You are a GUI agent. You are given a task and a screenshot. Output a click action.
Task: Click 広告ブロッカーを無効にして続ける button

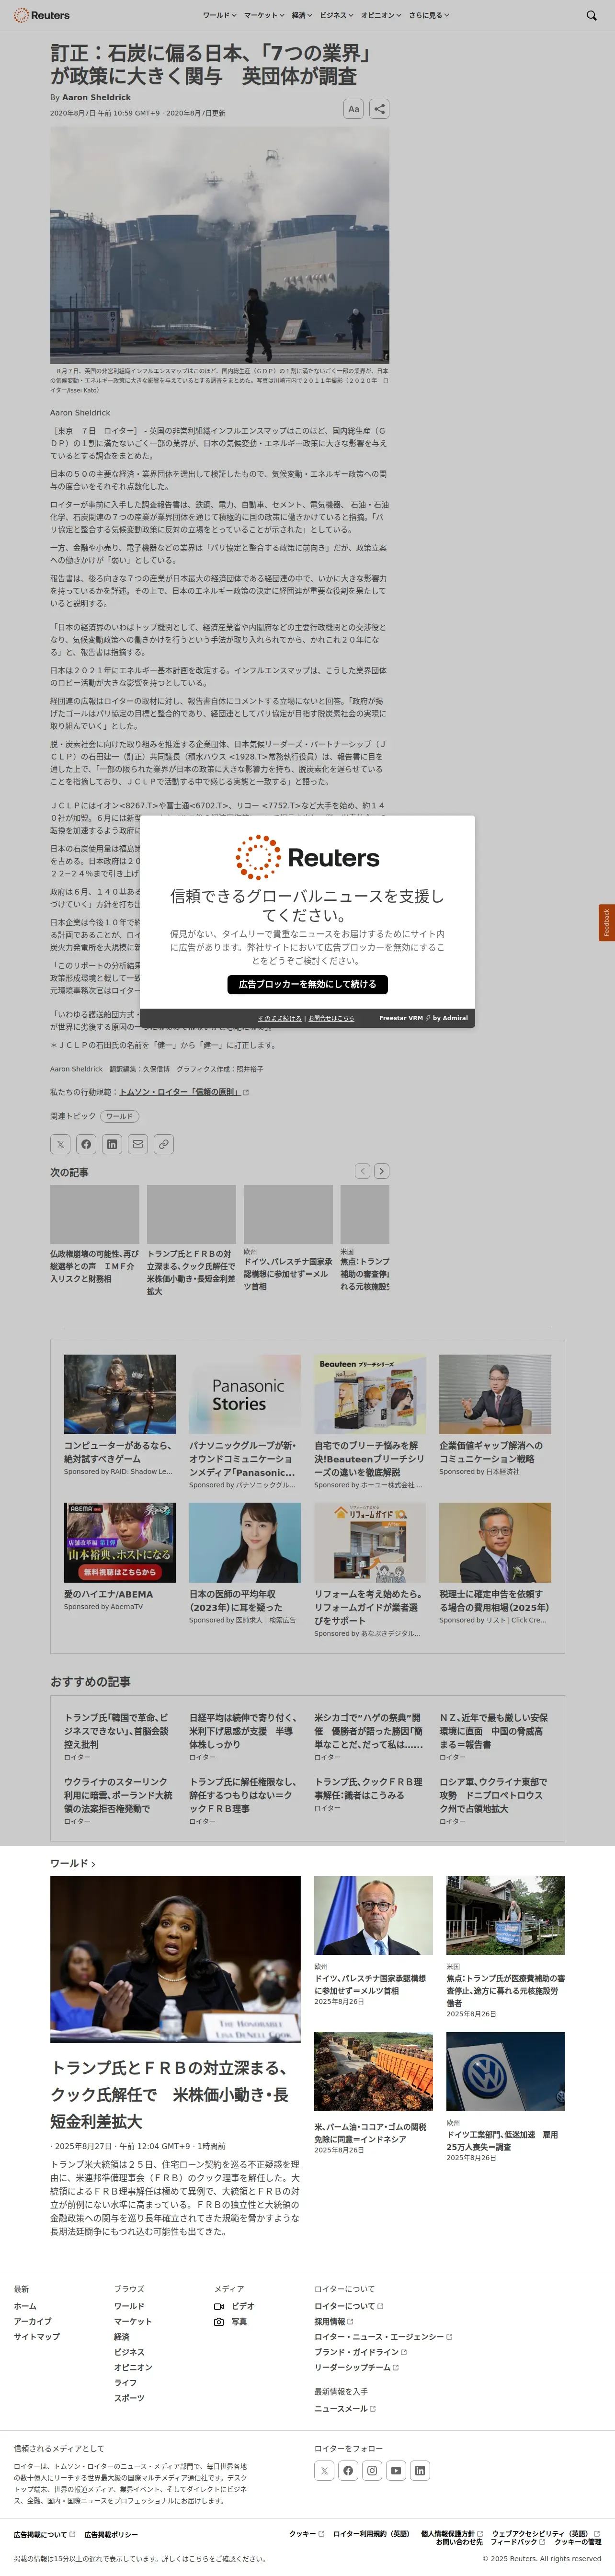(307, 984)
